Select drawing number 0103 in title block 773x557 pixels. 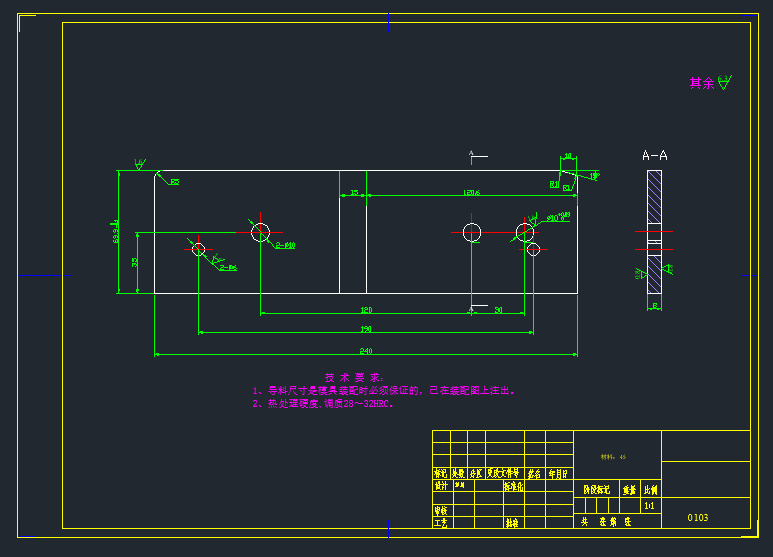point(698,518)
